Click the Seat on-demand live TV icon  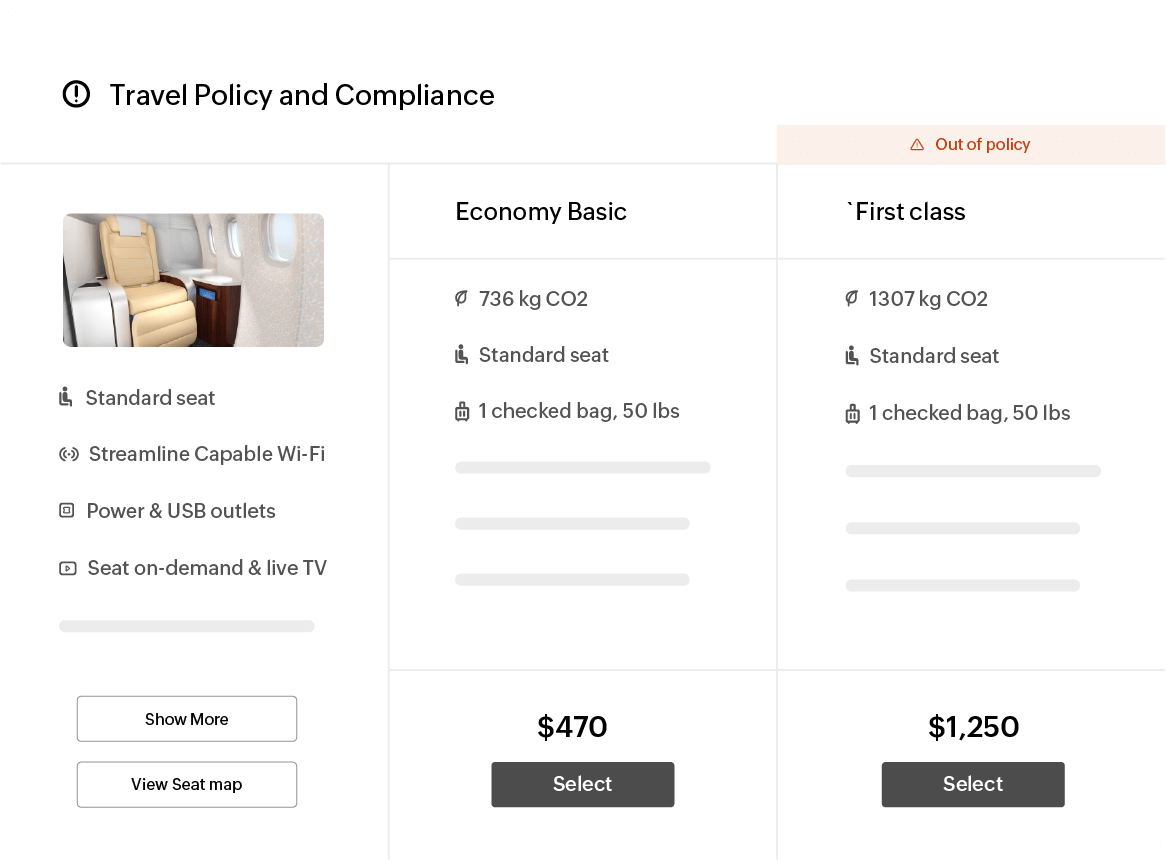pyautogui.click(x=67, y=568)
